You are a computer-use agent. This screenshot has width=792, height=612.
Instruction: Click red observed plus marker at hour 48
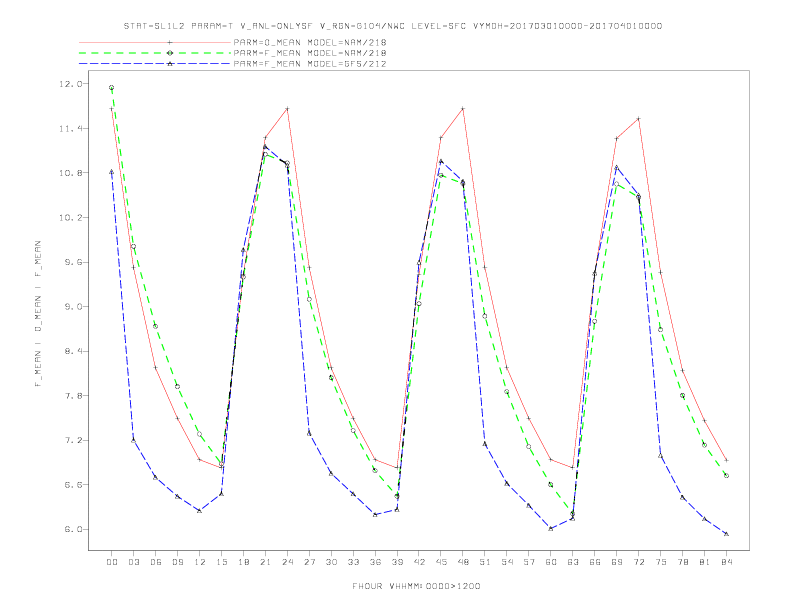coord(463,109)
